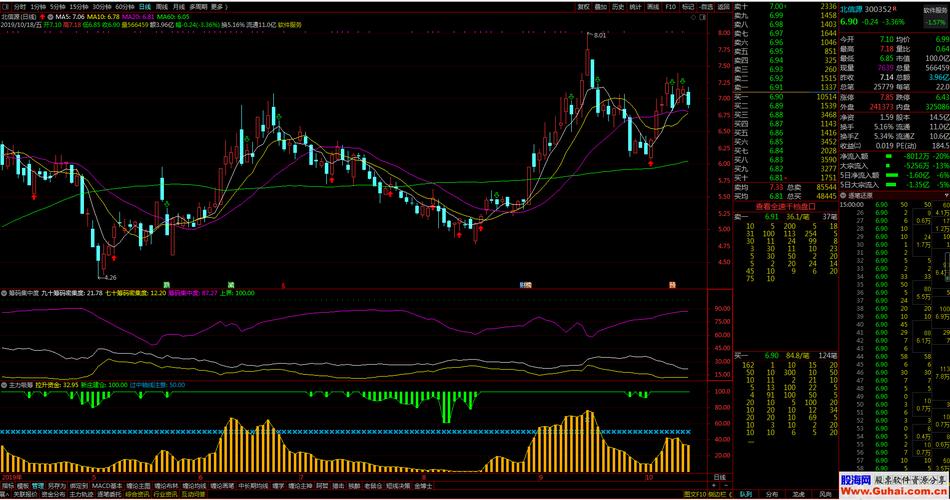Open the 行业资讯 bottom tab

point(165,494)
